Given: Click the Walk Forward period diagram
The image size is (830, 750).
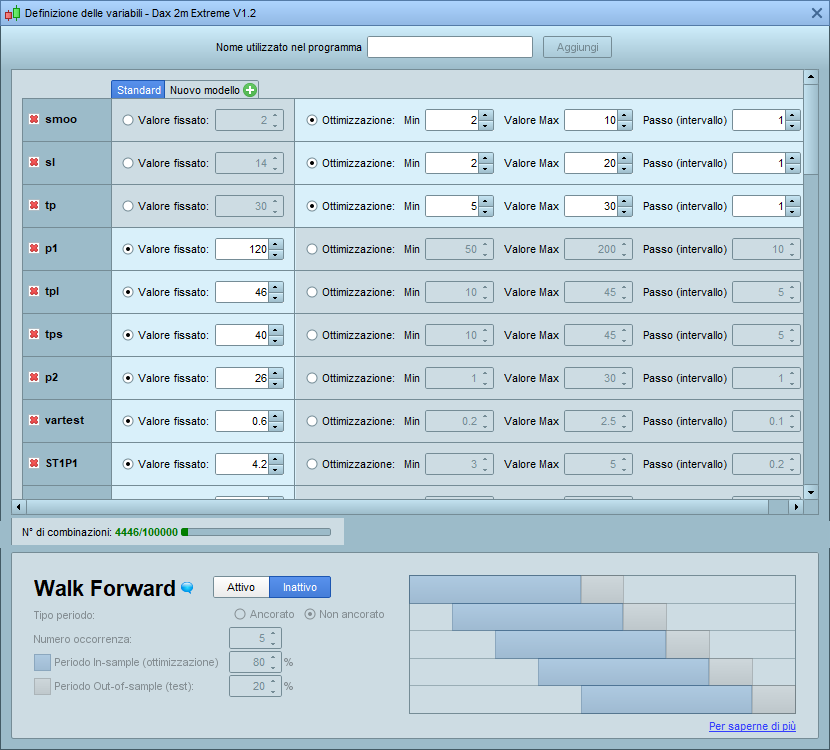Looking at the screenshot, I should (x=602, y=644).
